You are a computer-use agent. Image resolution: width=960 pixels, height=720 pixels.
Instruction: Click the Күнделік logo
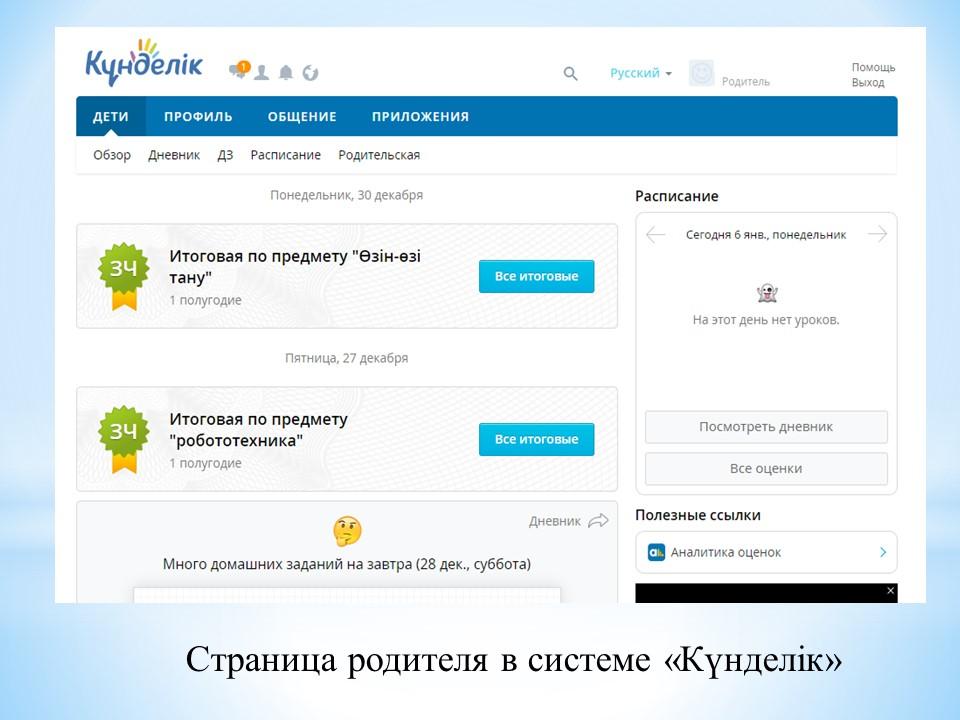pos(144,62)
